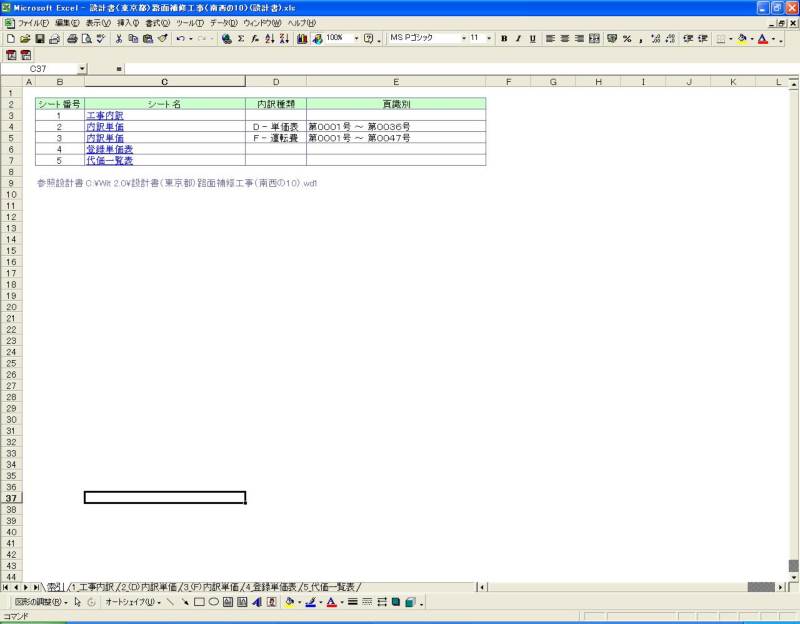This screenshot has width=800, height=624.
Task: Follow 登録単価表 hyperlink
Action: point(109,149)
